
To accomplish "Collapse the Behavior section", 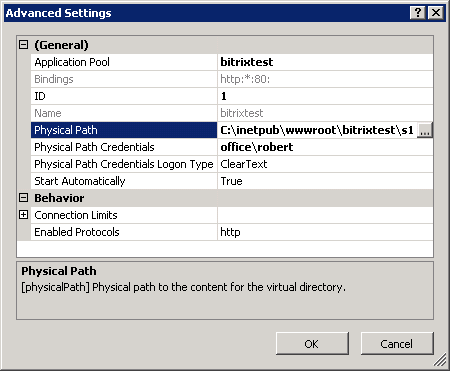I will click(x=23, y=198).
